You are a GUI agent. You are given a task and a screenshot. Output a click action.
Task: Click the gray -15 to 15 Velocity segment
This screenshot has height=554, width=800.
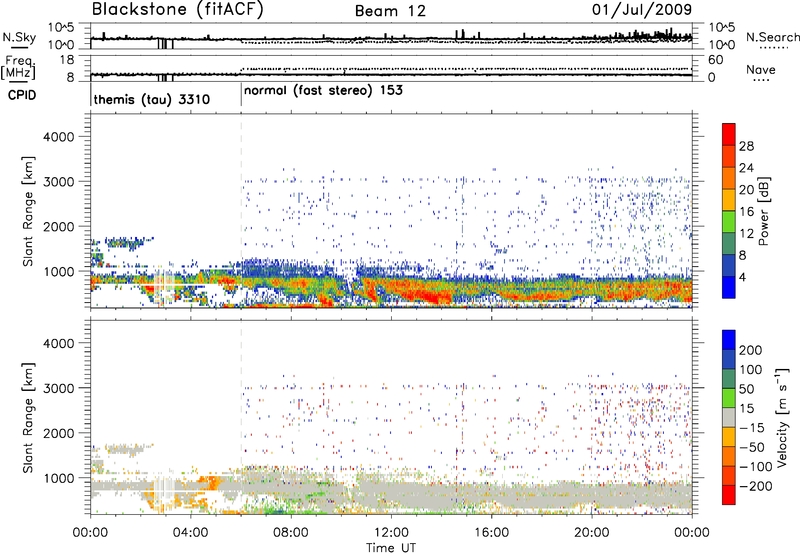729,417
